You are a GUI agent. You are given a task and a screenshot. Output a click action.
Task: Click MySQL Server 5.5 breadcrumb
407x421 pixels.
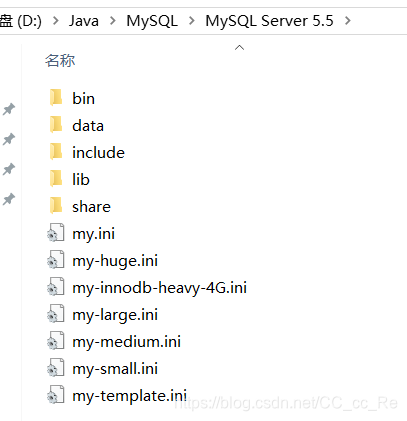269,21
